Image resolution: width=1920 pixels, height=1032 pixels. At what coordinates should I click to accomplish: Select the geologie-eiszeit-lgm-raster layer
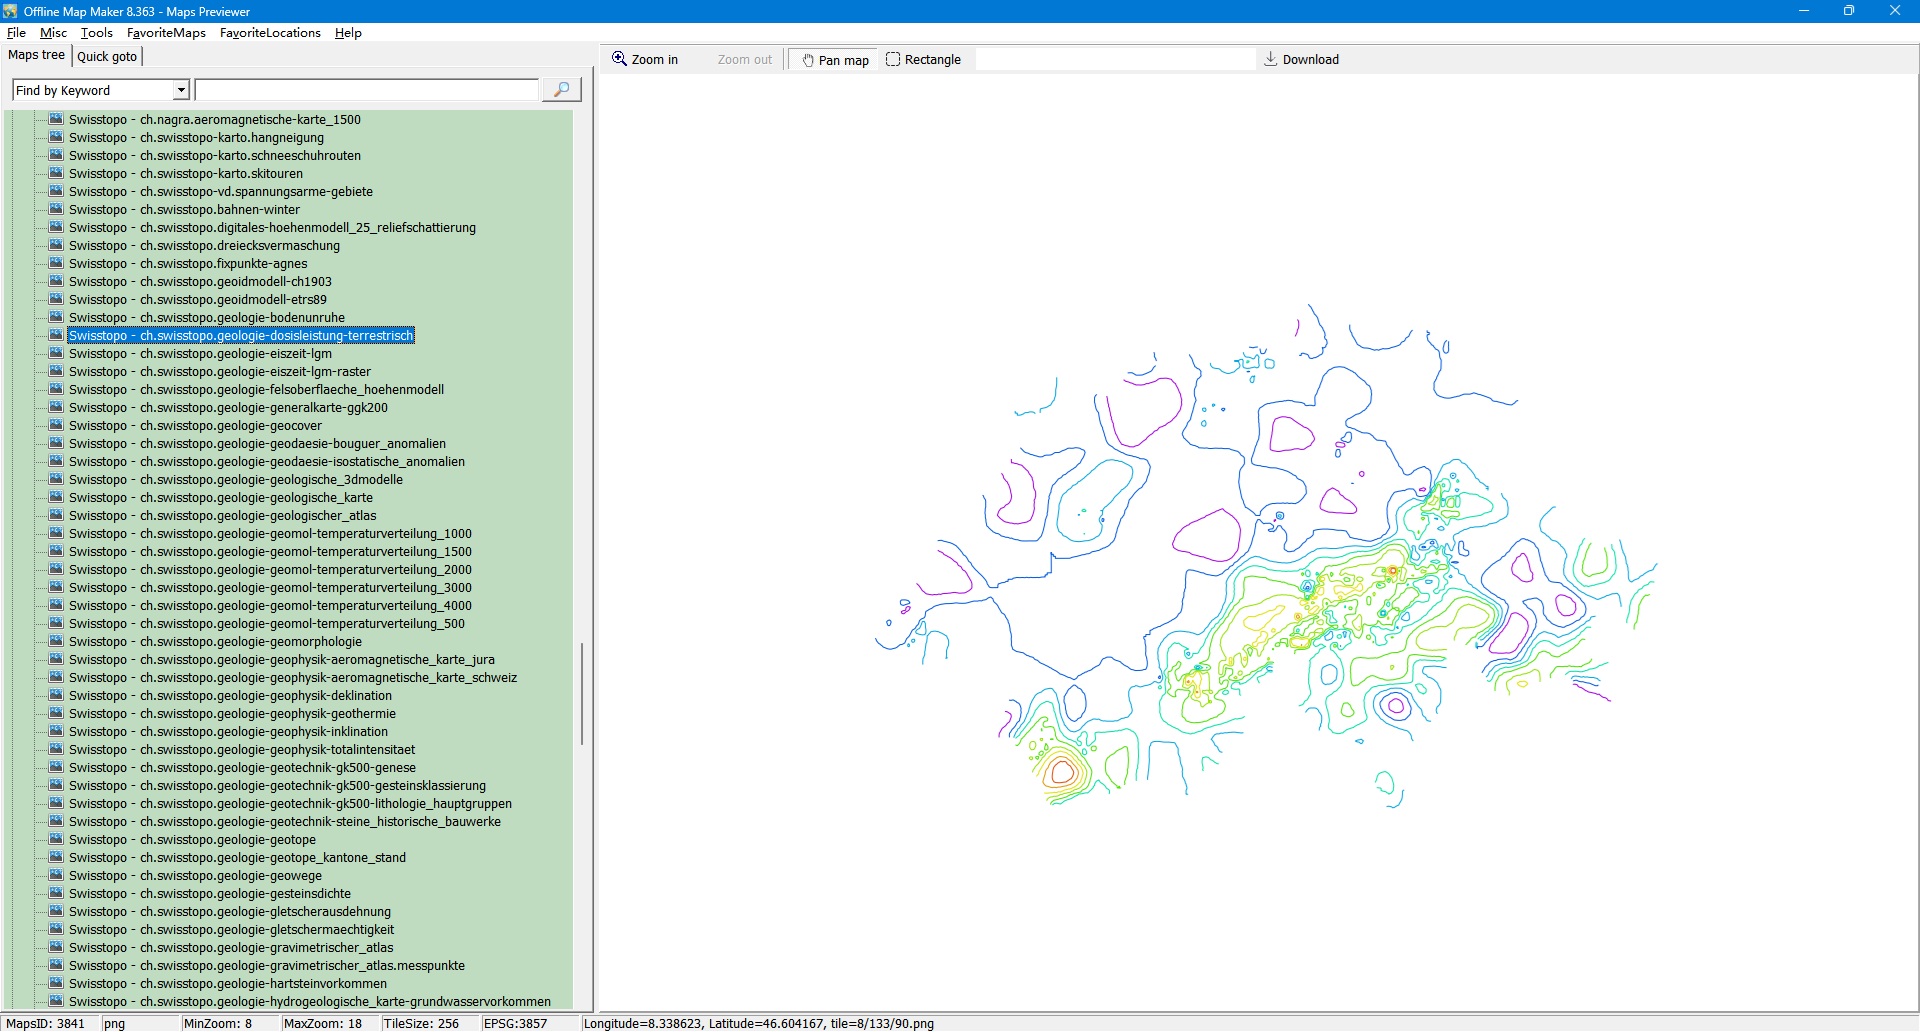click(x=219, y=372)
